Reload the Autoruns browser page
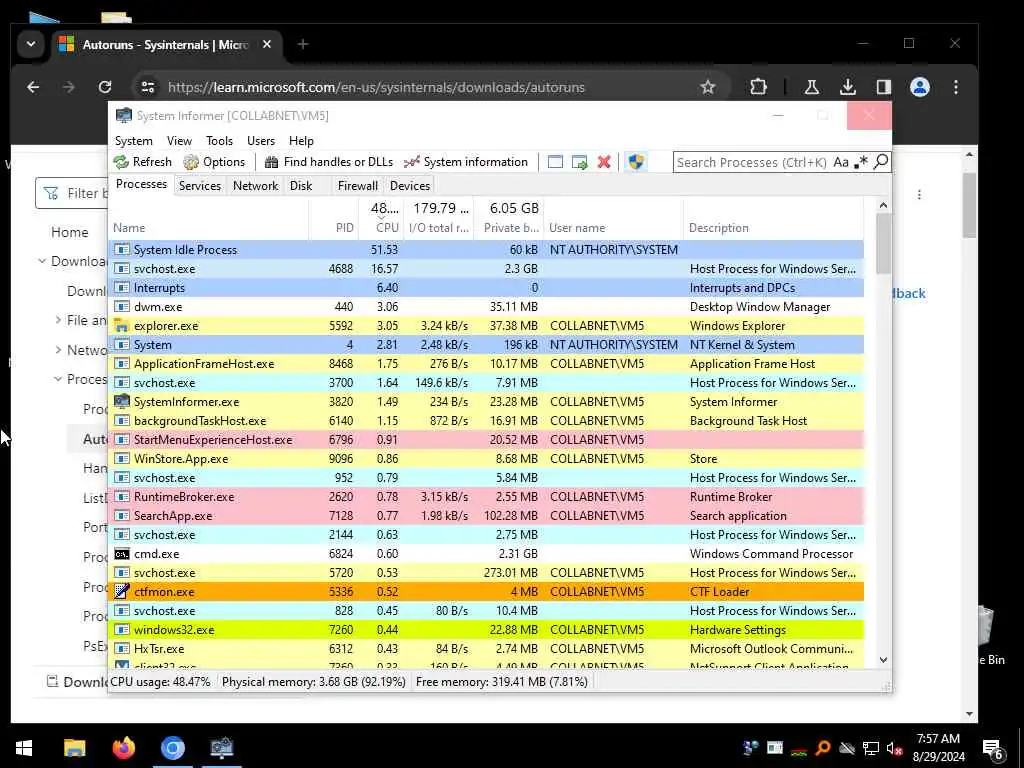Viewport: 1024px width, 768px height. [104, 87]
